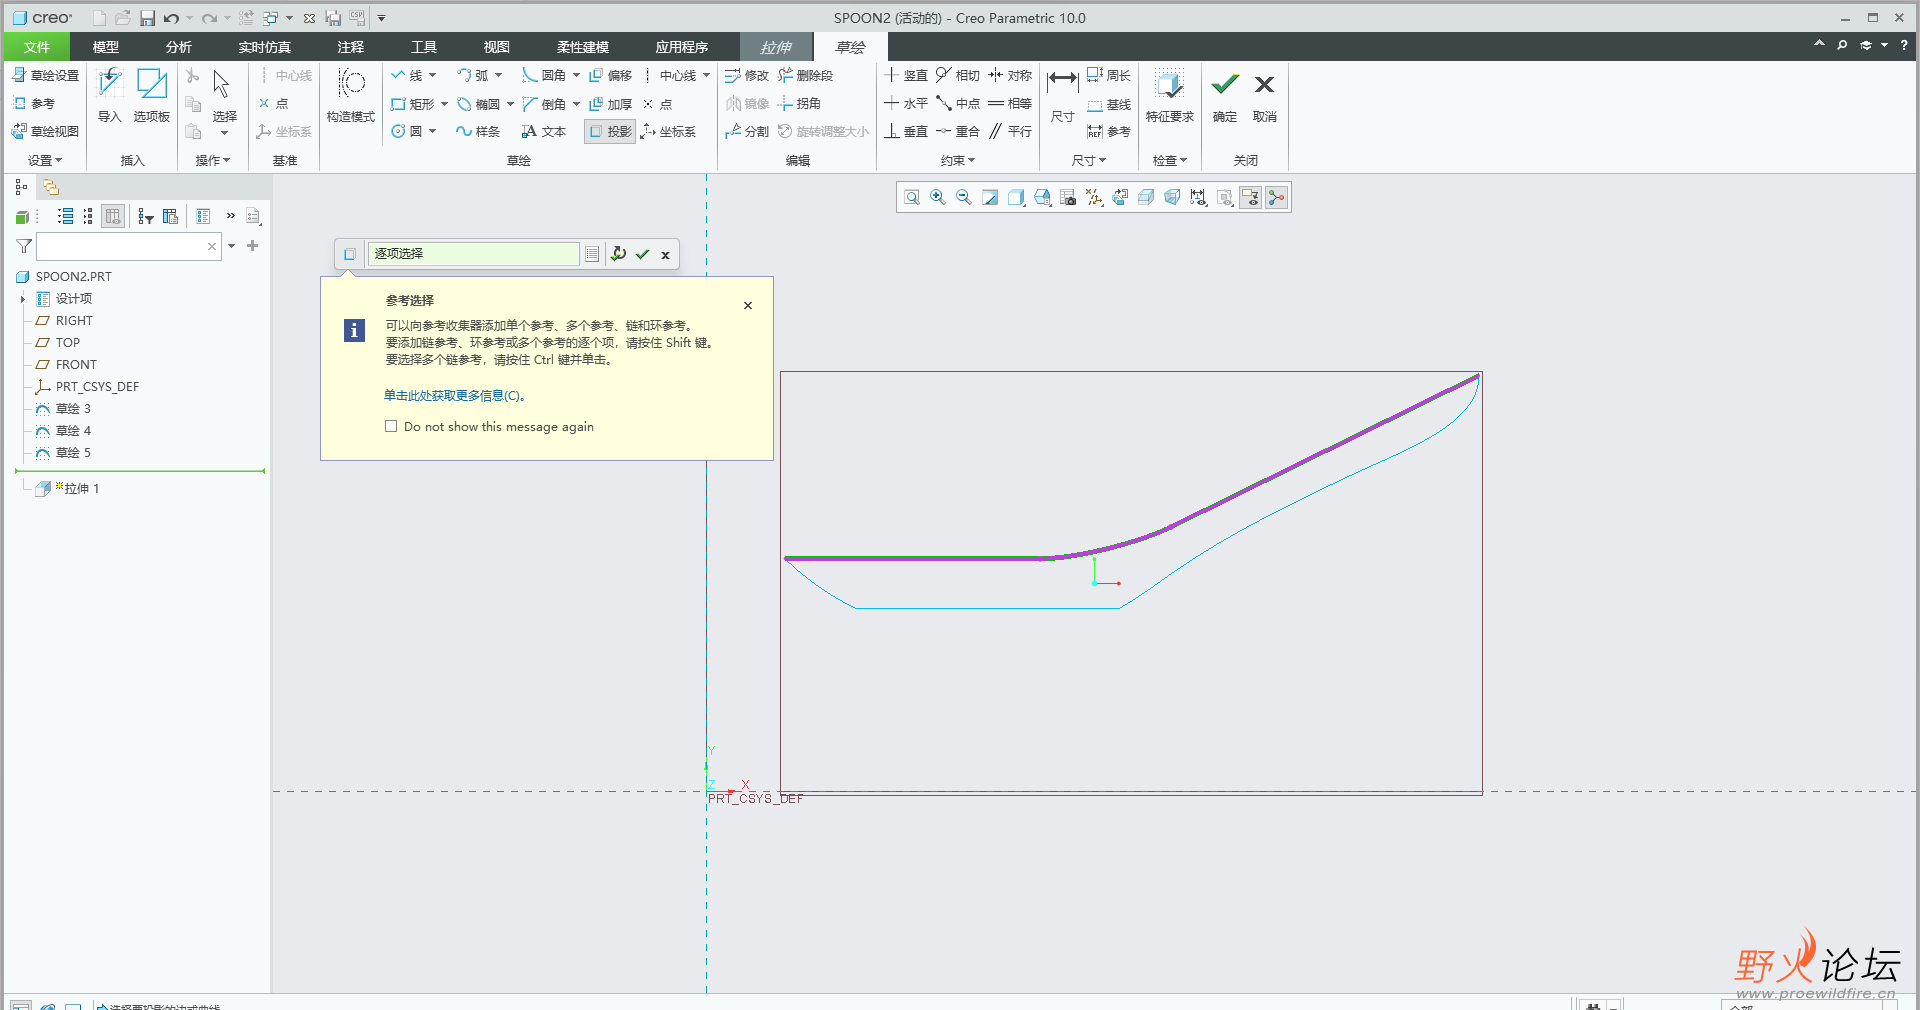The height and width of the screenshot is (1010, 1920).
Task: Open the 文件 menu
Action: 37,47
